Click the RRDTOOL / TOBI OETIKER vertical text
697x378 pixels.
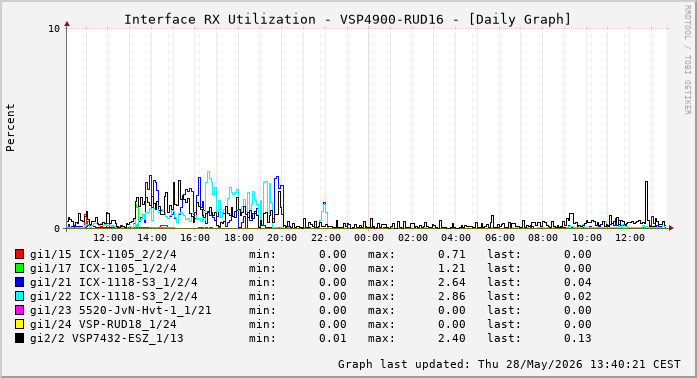click(687, 60)
